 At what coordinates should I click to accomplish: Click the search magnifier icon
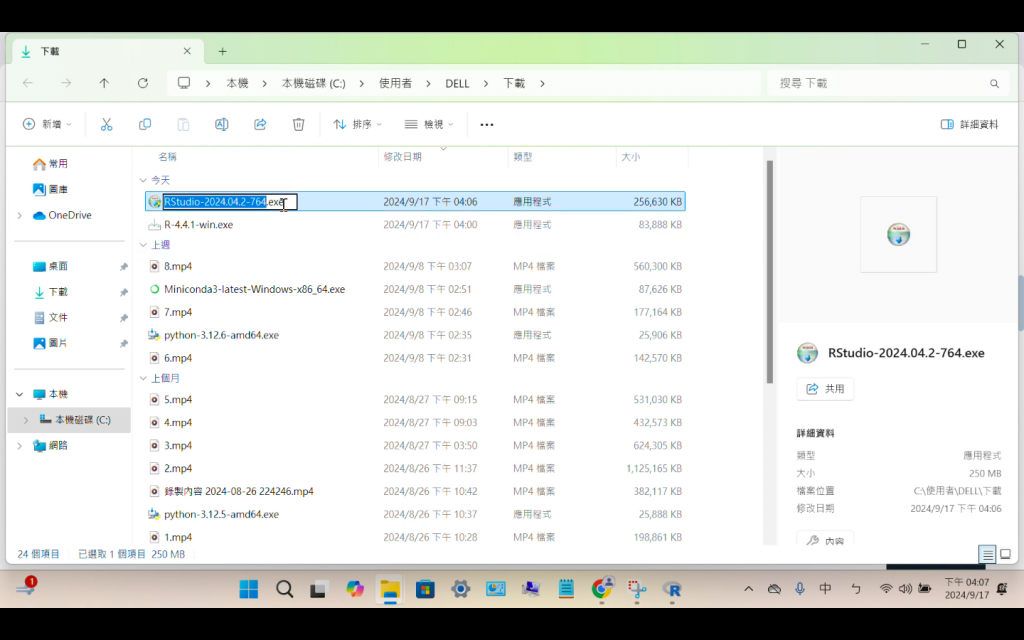[x=994, y=84]
